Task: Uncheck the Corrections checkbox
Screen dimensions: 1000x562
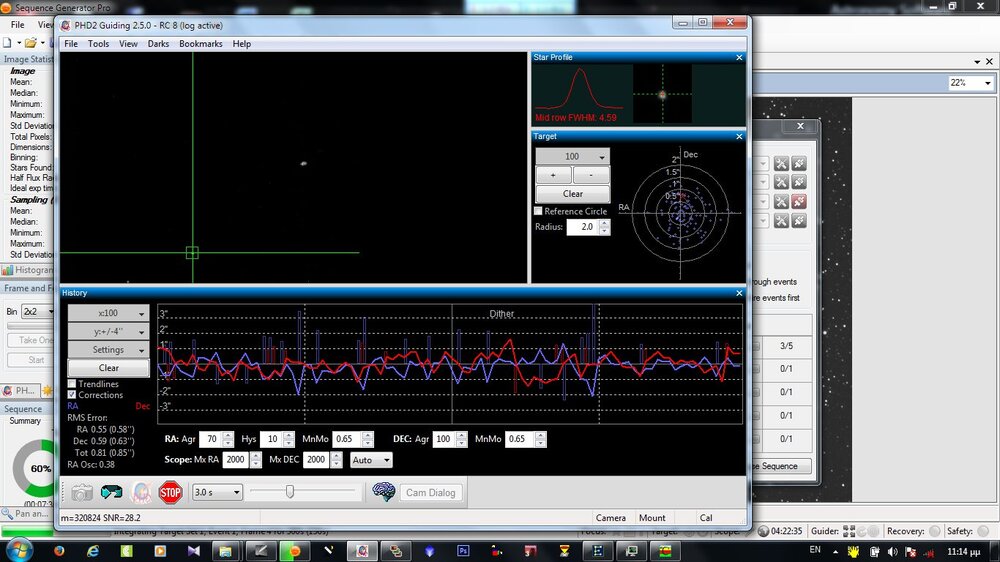Action: 72,395
